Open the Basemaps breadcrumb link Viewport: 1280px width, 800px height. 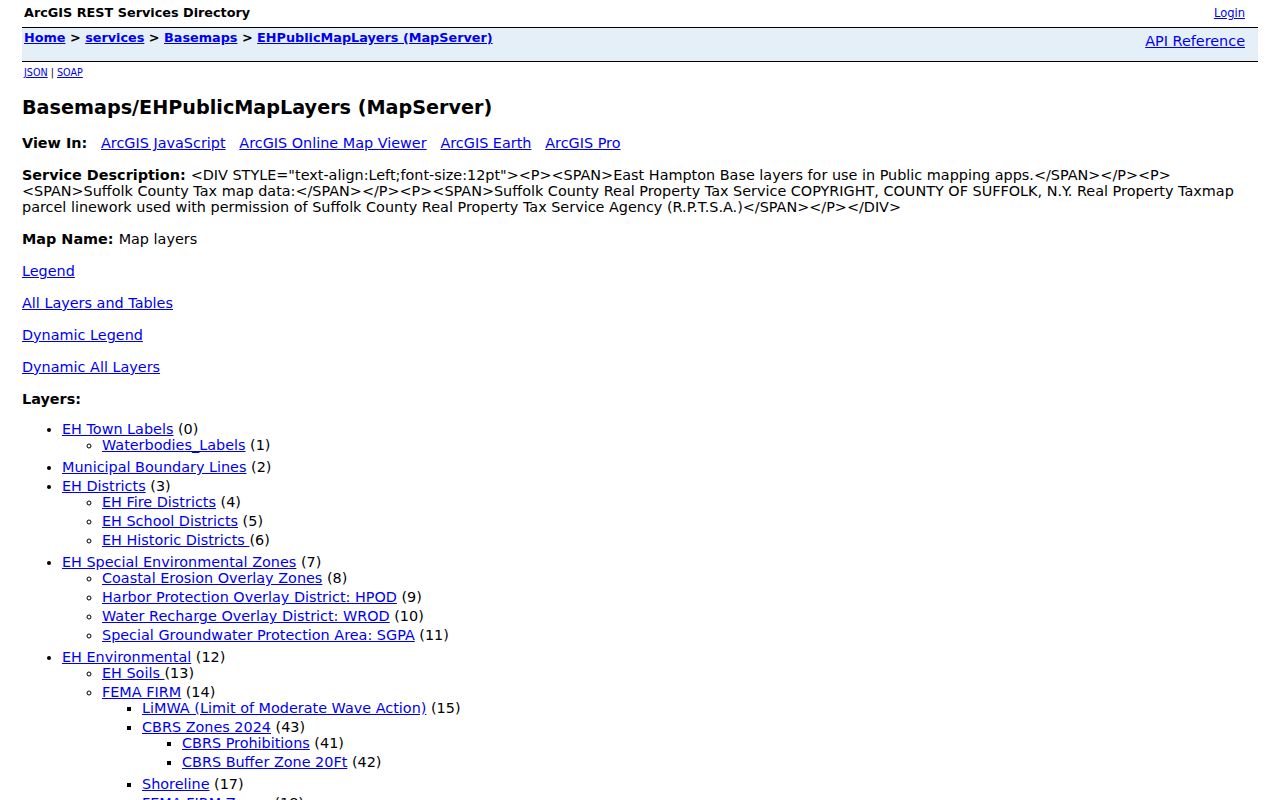201,38
